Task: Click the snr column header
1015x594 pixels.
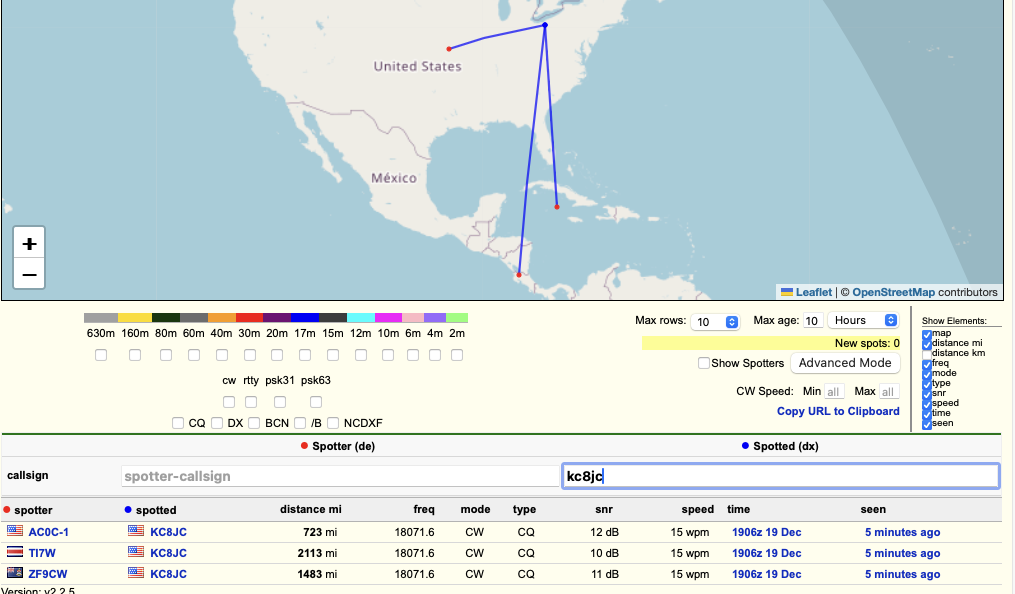Action: pos(604,509)
